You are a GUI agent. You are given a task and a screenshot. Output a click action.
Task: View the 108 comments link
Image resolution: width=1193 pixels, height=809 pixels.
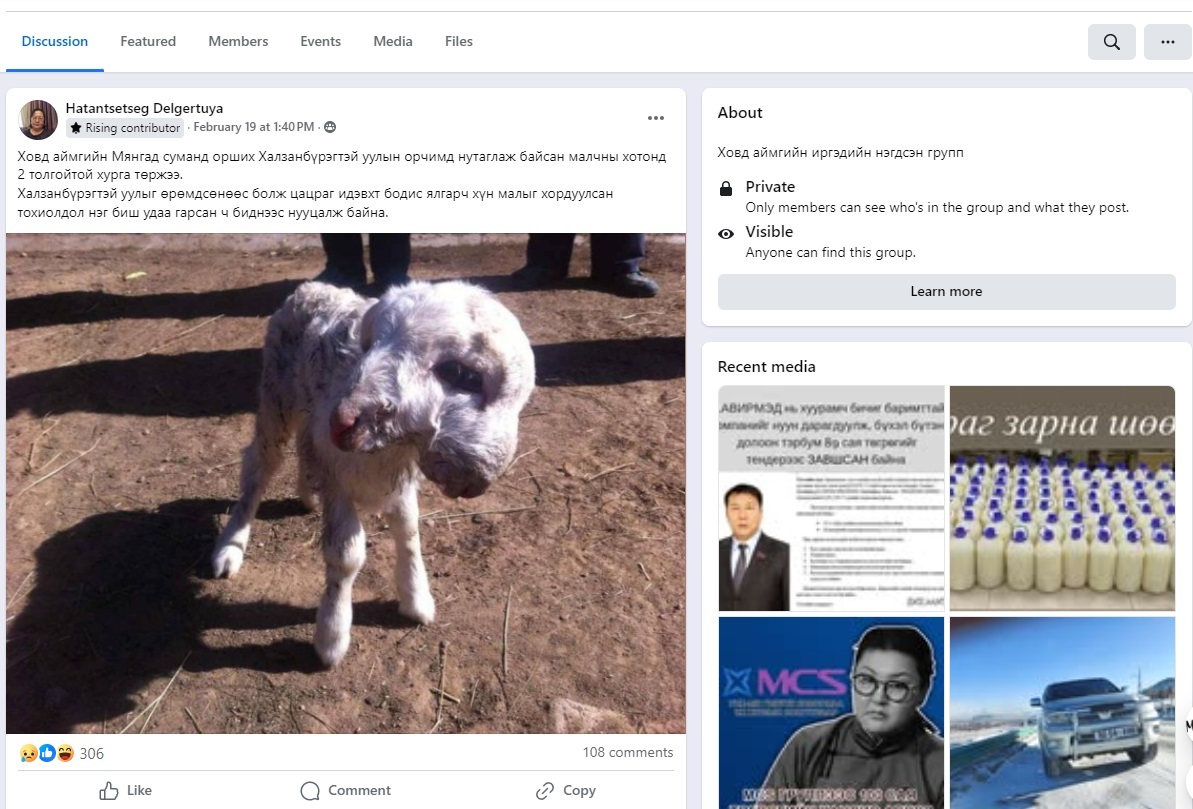click(628, 752)
